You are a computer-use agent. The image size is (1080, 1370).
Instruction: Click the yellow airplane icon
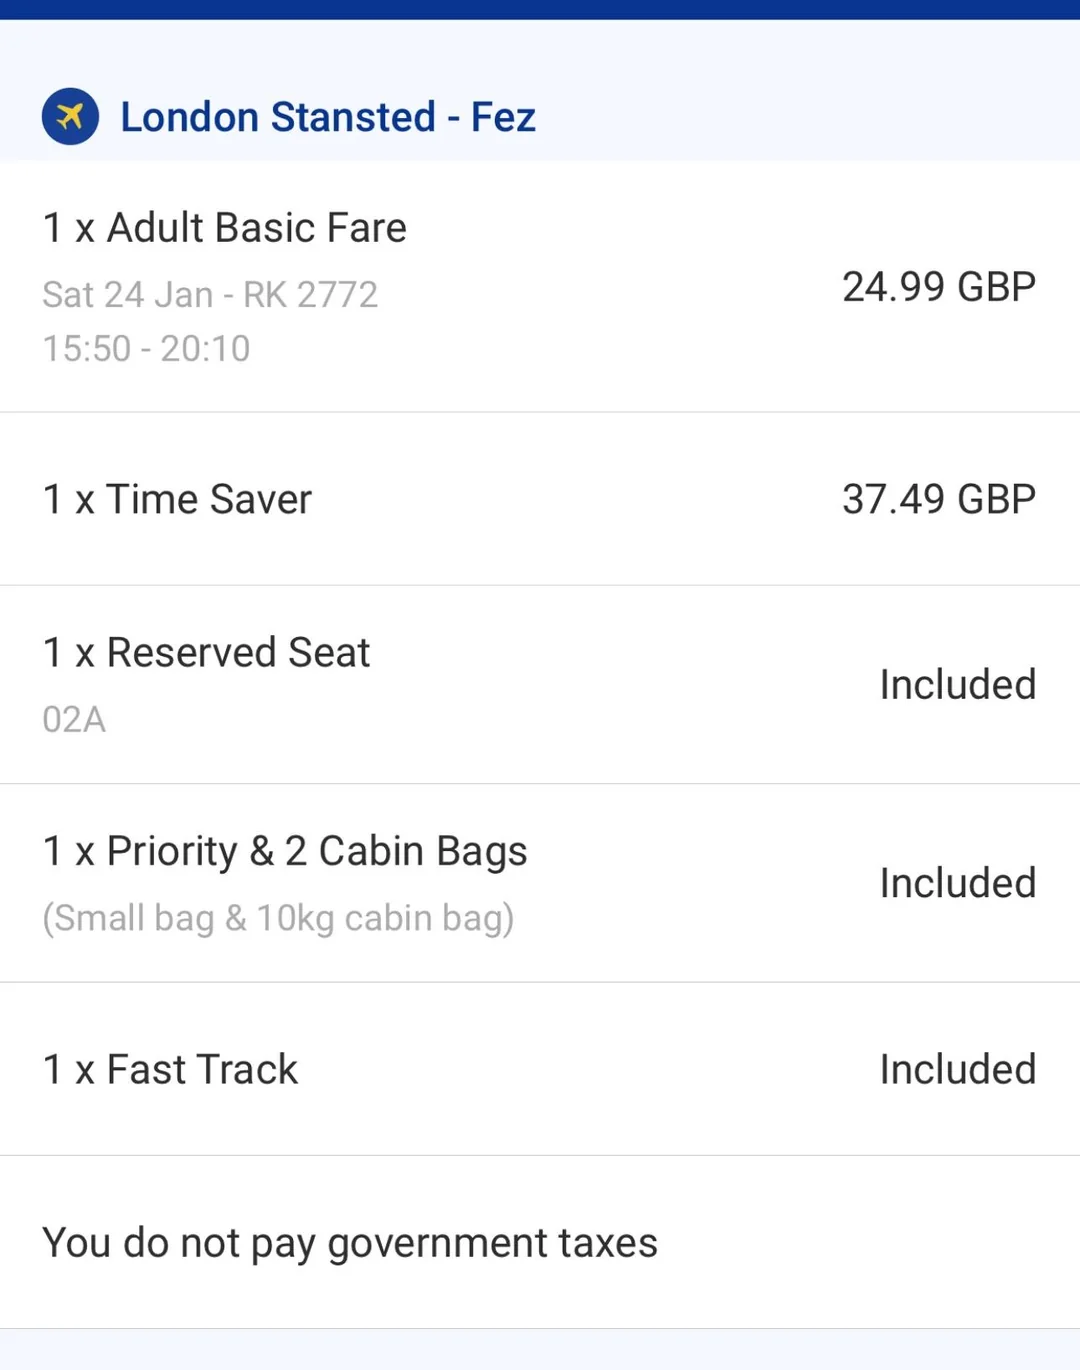pyautogui.click(x=70, y=117)
